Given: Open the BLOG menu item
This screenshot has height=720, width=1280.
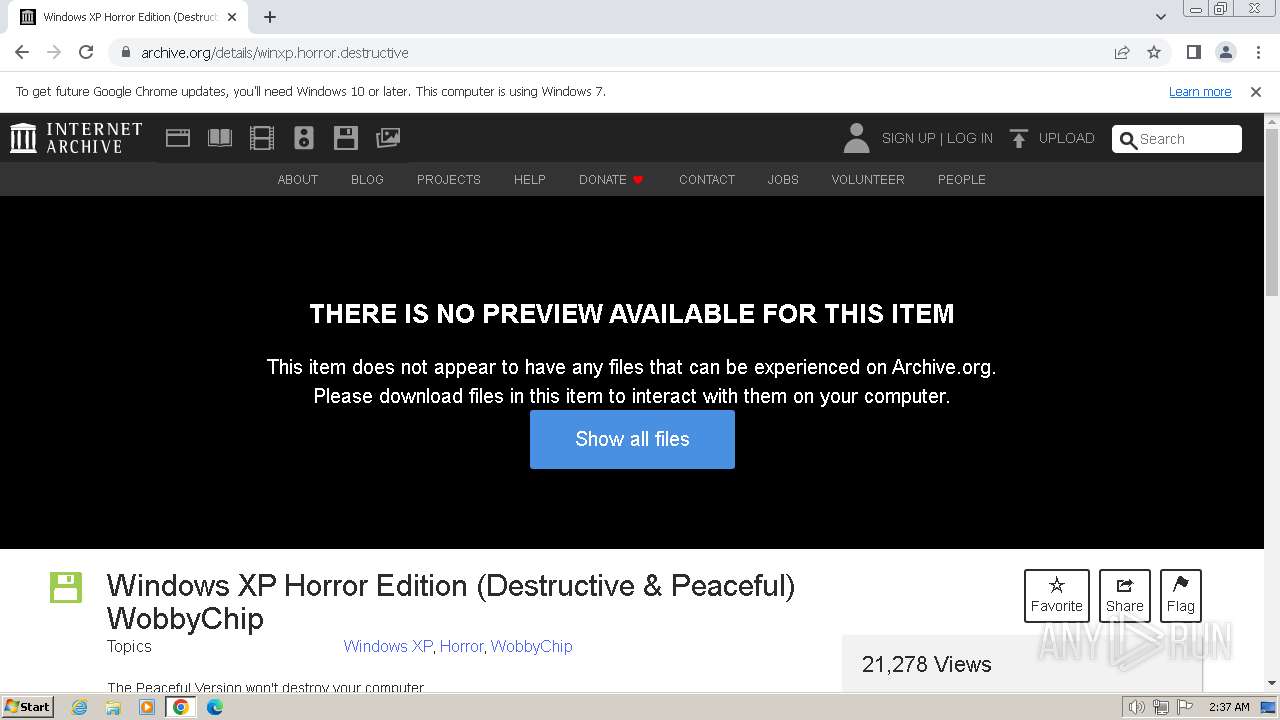Looking at the screenshot, I should point(367,179).
